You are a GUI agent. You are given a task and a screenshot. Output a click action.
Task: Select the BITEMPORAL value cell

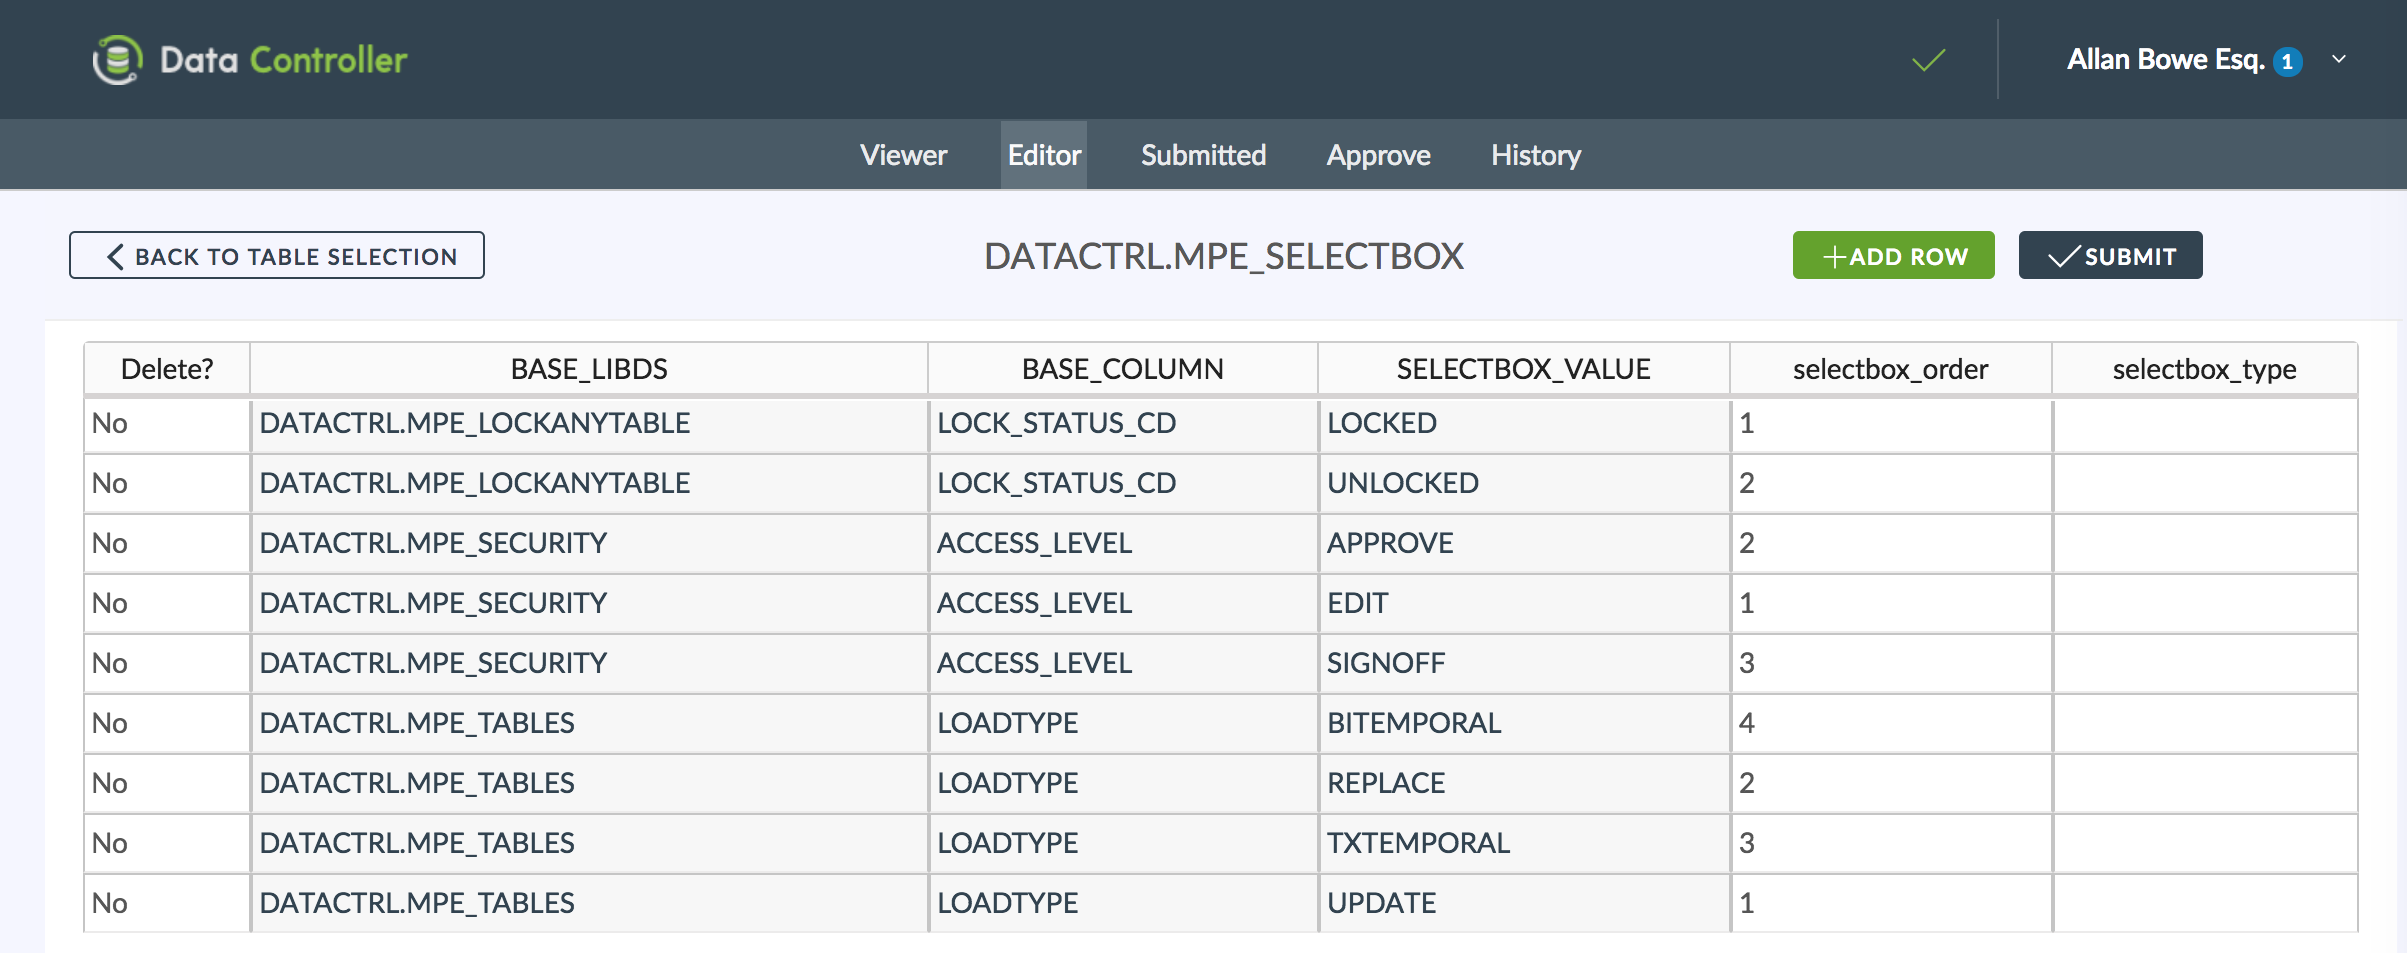tap(1523, 723)
